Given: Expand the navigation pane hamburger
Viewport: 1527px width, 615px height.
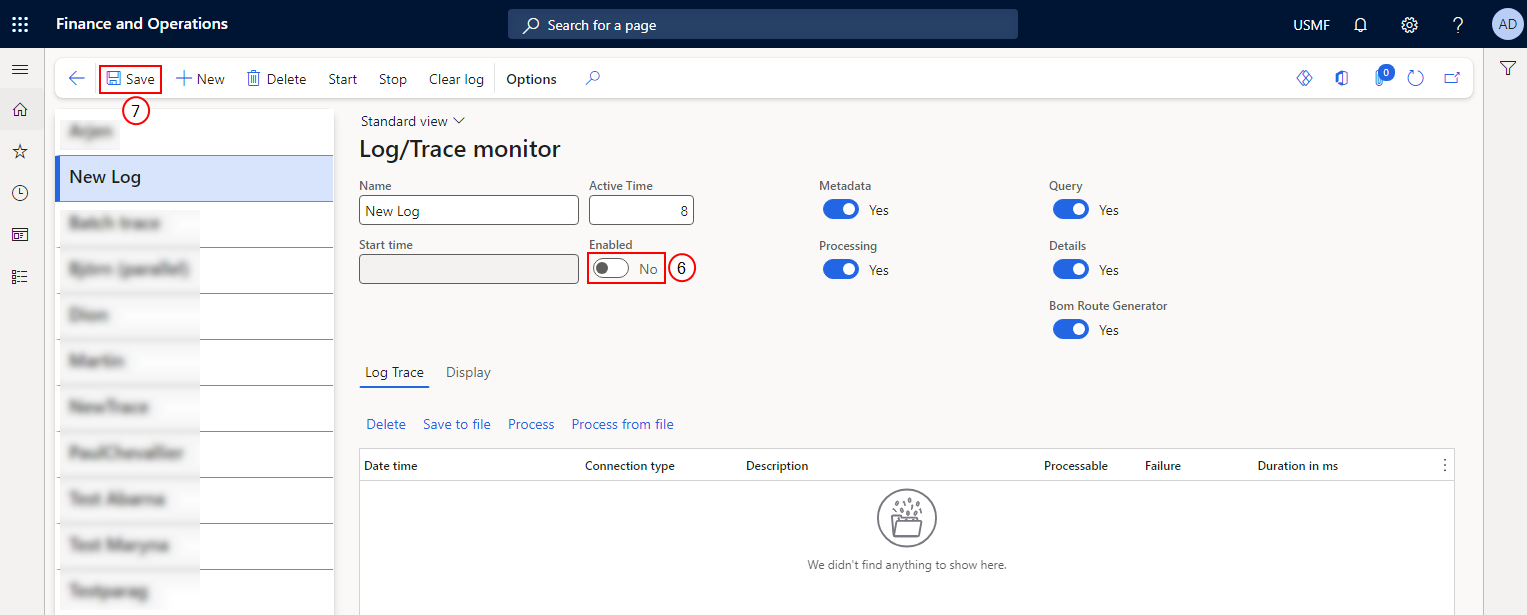Looking at the screenshot, I should pyautogui.click(x=20, y=69).
